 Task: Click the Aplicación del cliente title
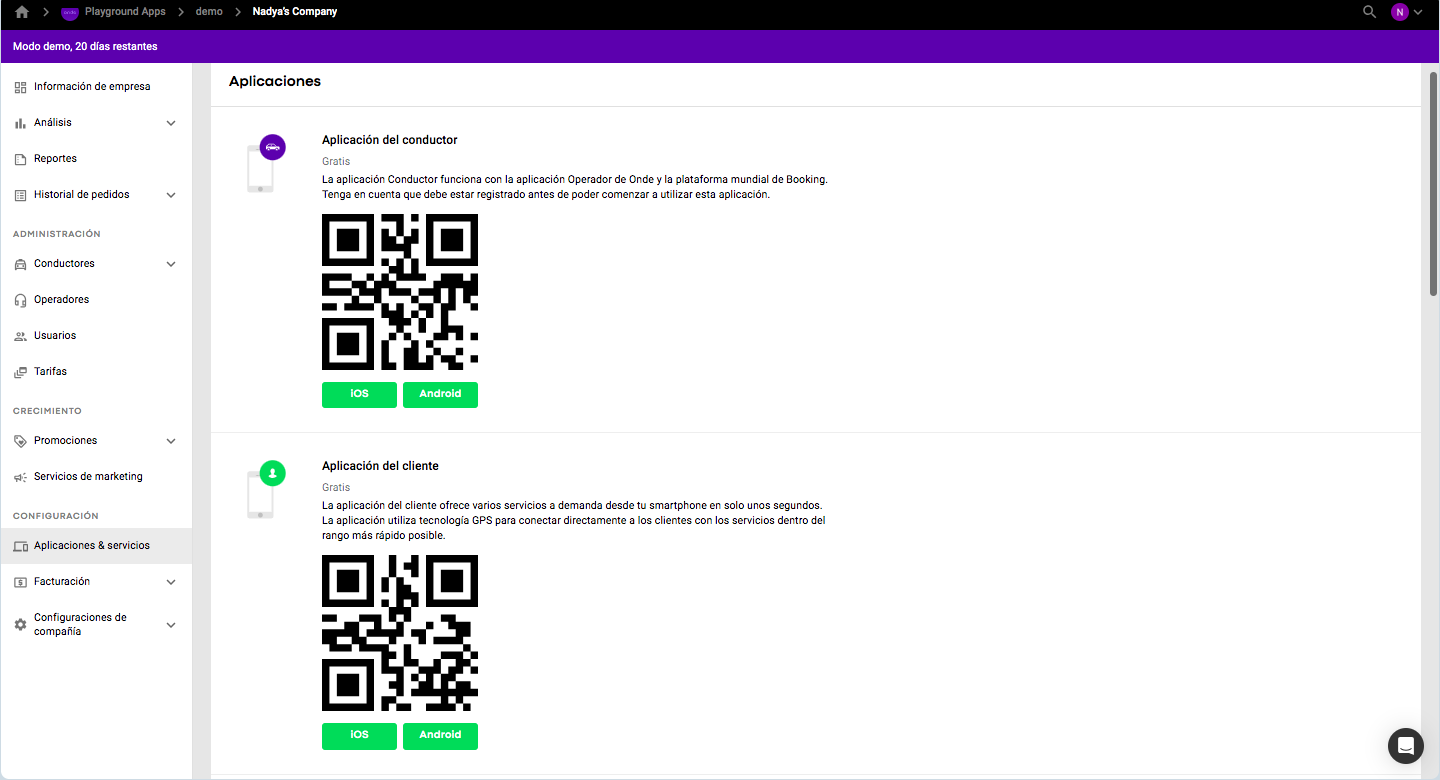[380, 466]
